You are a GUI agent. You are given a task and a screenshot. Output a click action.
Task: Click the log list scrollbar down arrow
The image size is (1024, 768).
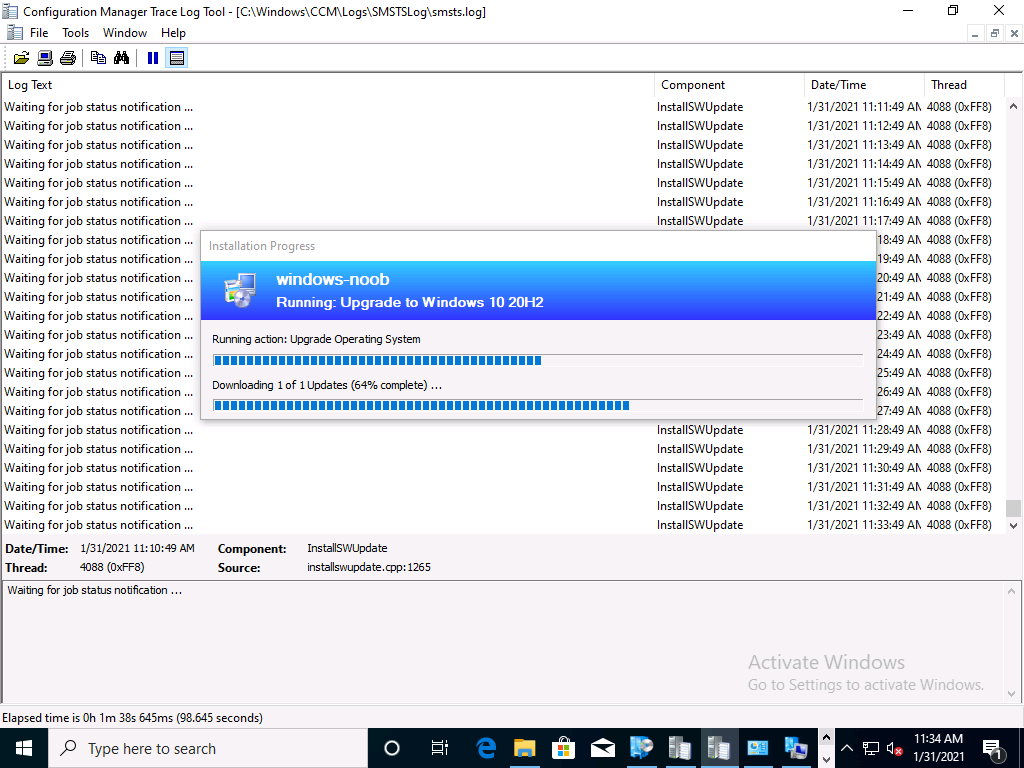click(1014, 525)
